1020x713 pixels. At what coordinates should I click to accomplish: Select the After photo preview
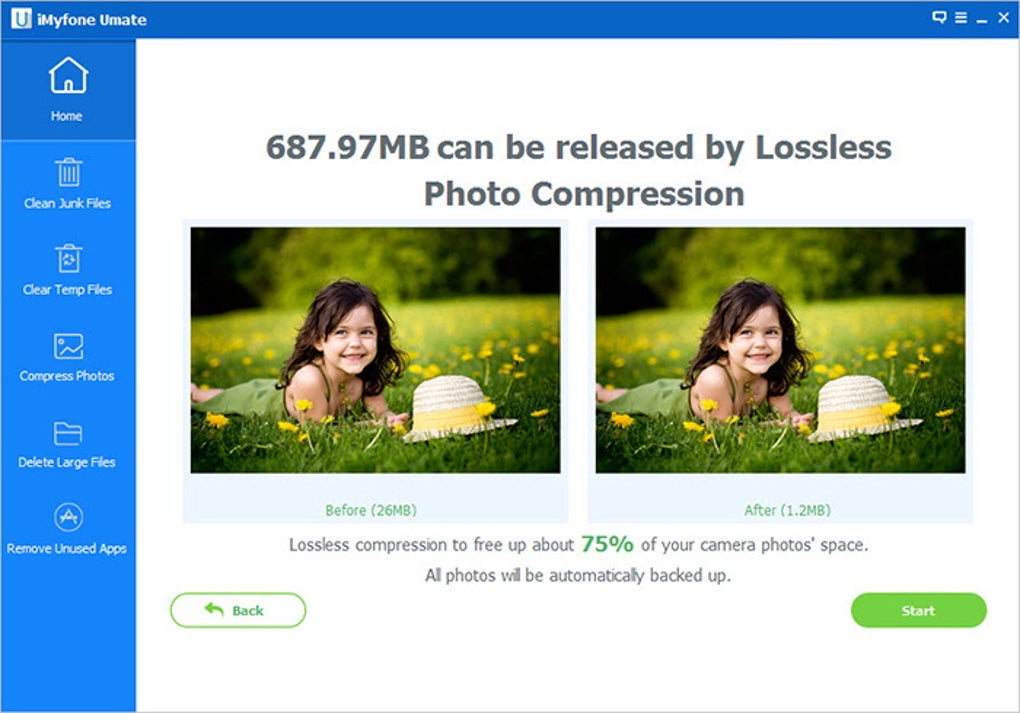pyautogui.click(x=781, y=350)
